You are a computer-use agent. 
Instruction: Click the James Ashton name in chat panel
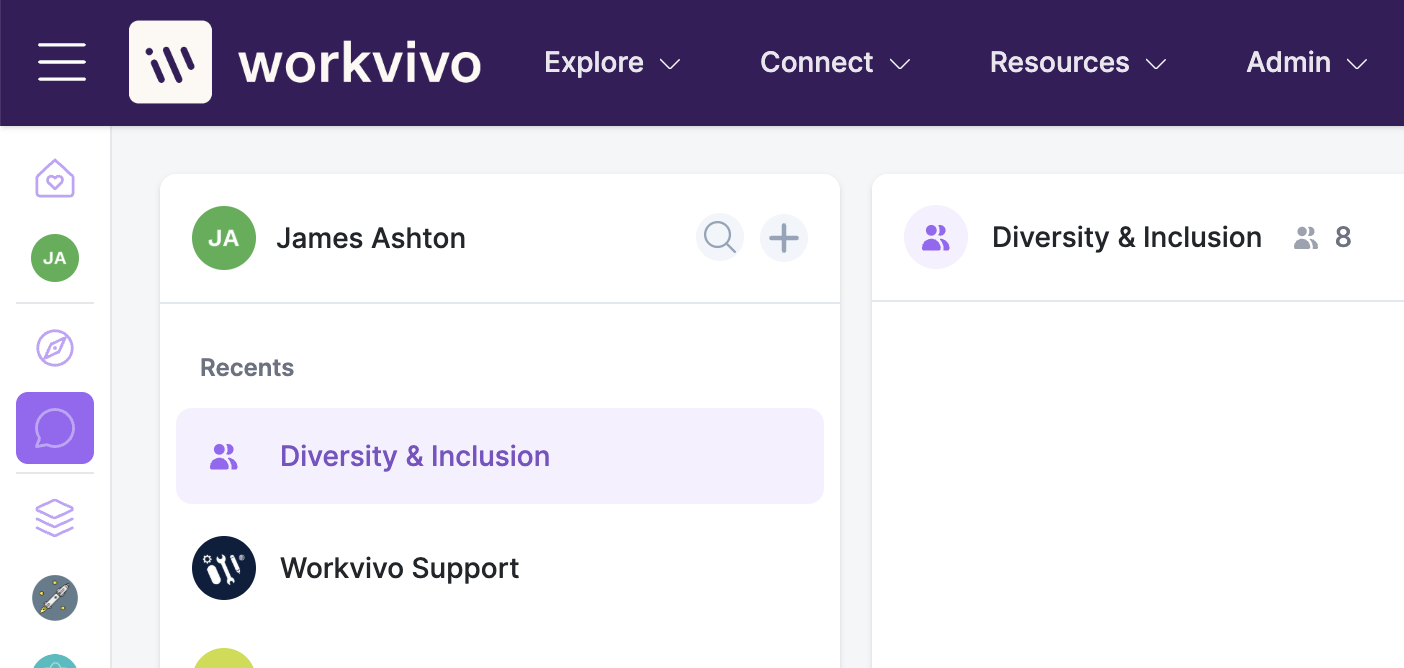(371, 238)
